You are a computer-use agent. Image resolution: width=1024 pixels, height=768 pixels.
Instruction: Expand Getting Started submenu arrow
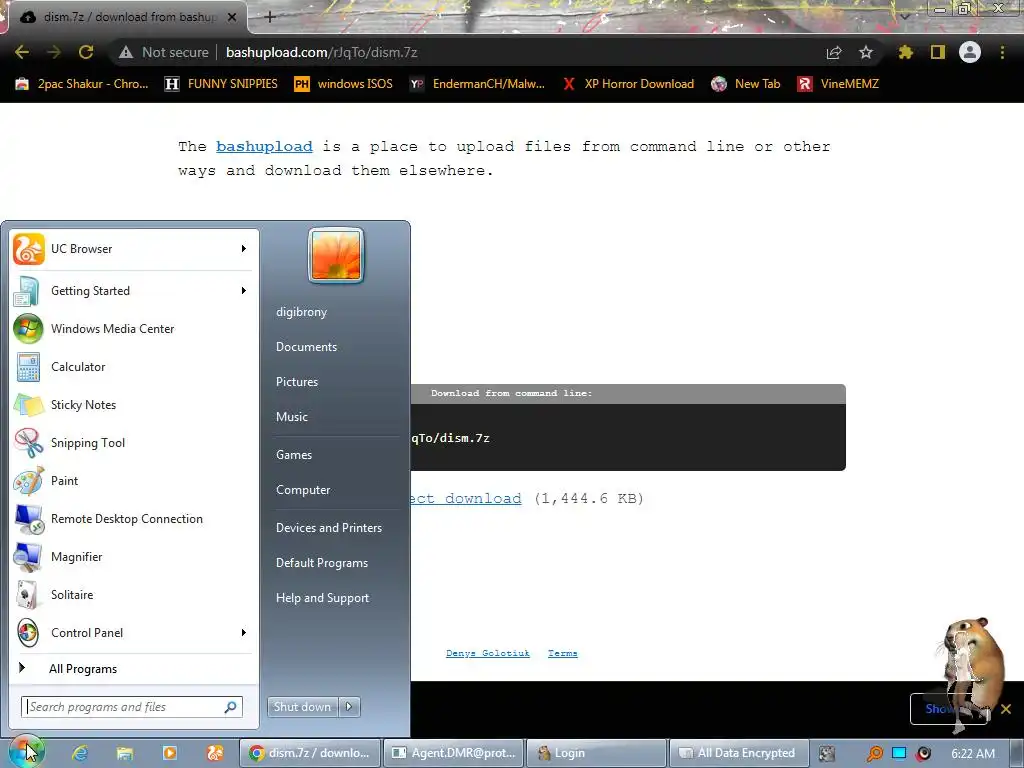pos(244,291)
